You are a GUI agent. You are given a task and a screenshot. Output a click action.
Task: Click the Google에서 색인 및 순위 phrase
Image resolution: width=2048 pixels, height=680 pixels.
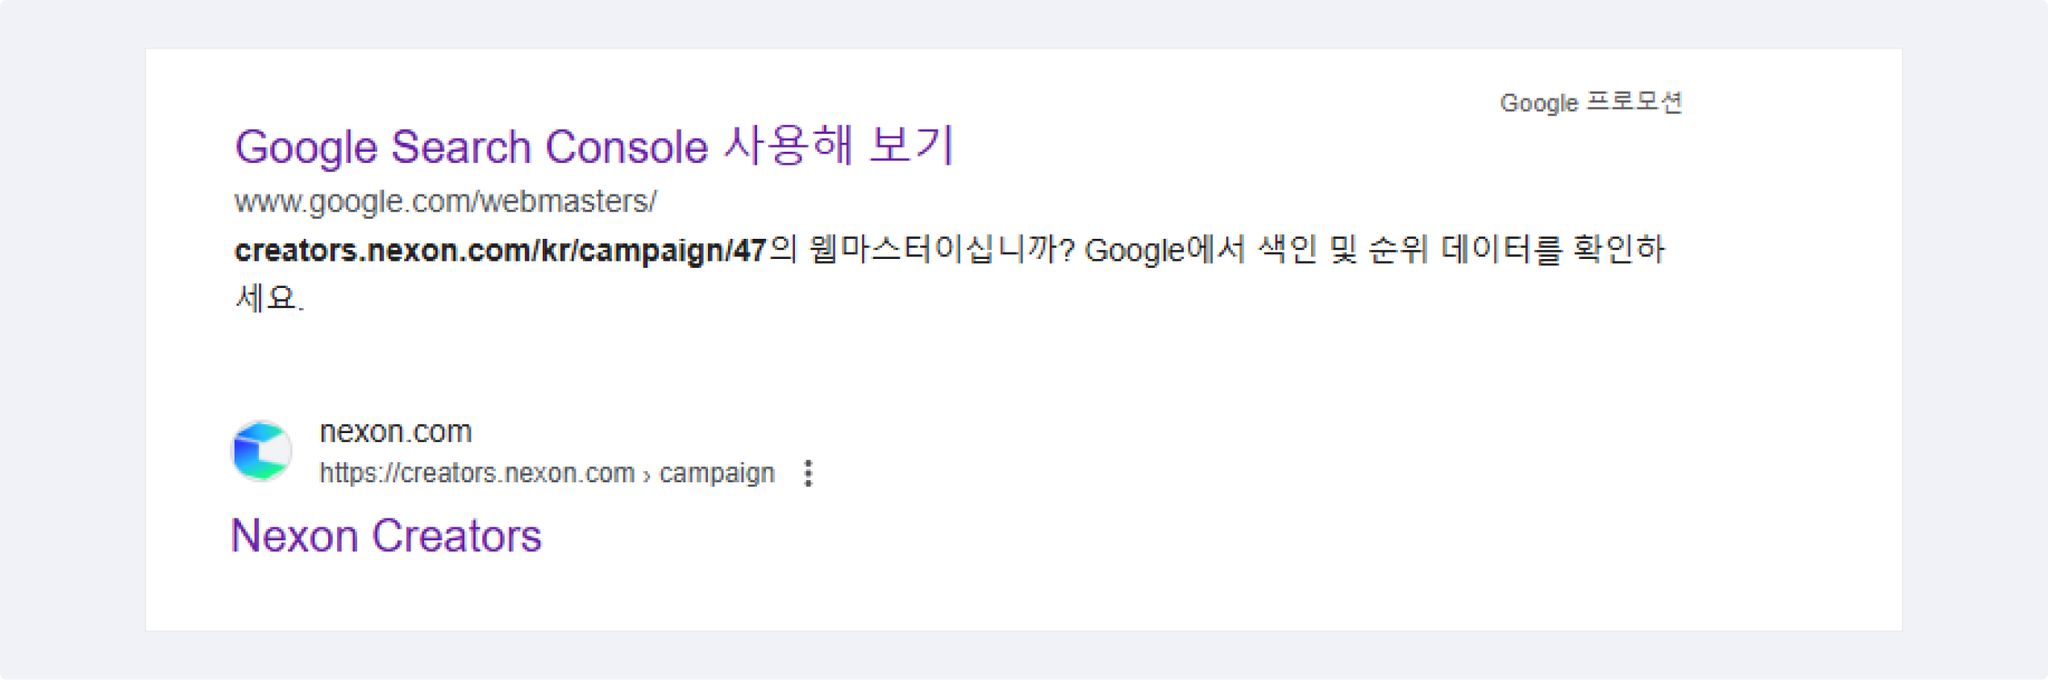1256,249
